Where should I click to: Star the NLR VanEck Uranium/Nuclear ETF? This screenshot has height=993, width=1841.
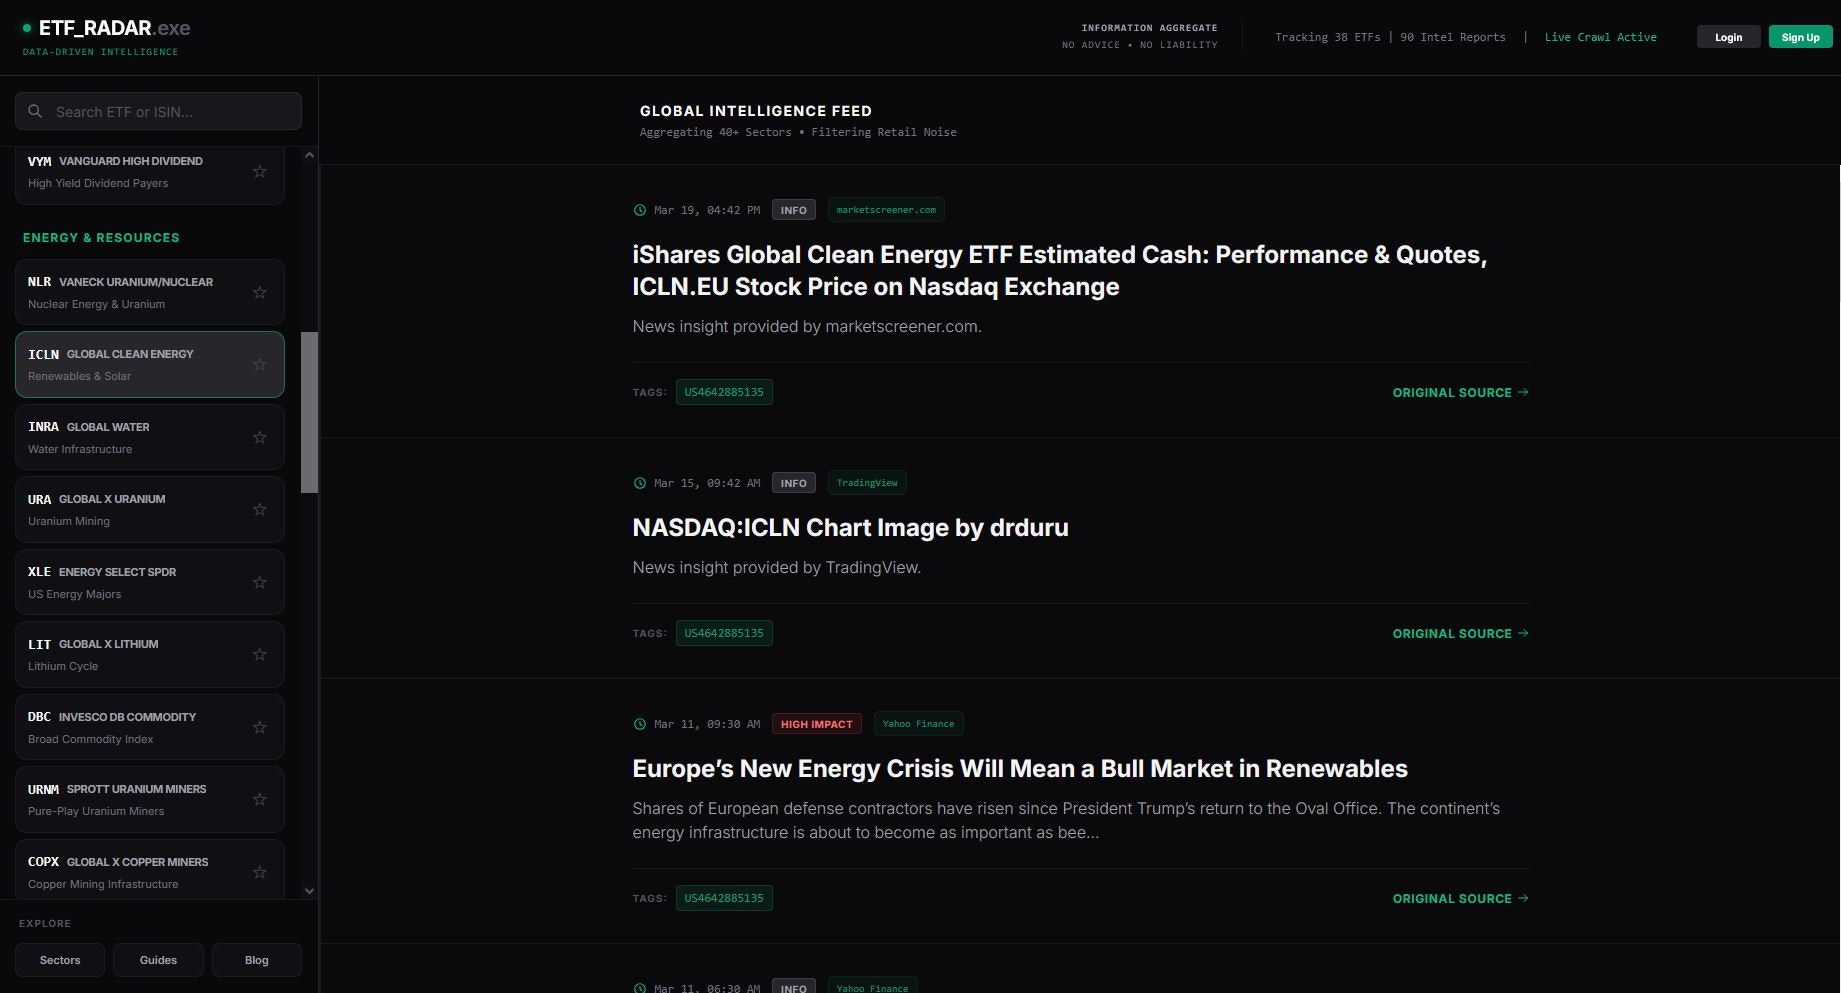coord(259,292)
